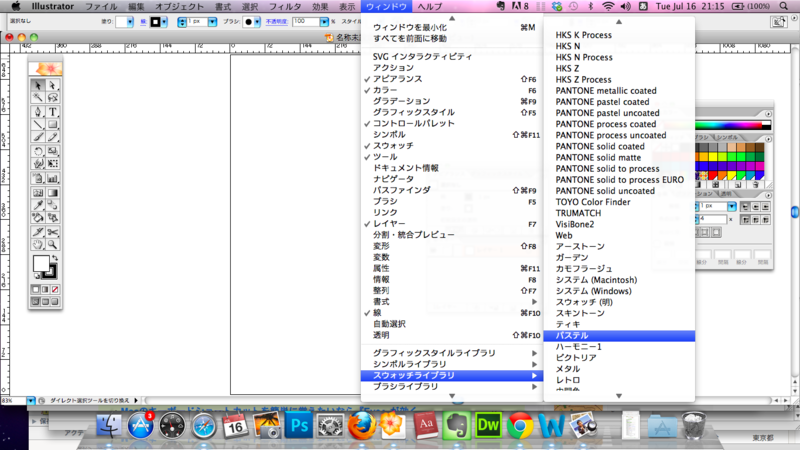The height and width of the screenshot is (450, 800).
Task: Click delete swatch trash icon in Swatches panel
Action: coord(756,184)
